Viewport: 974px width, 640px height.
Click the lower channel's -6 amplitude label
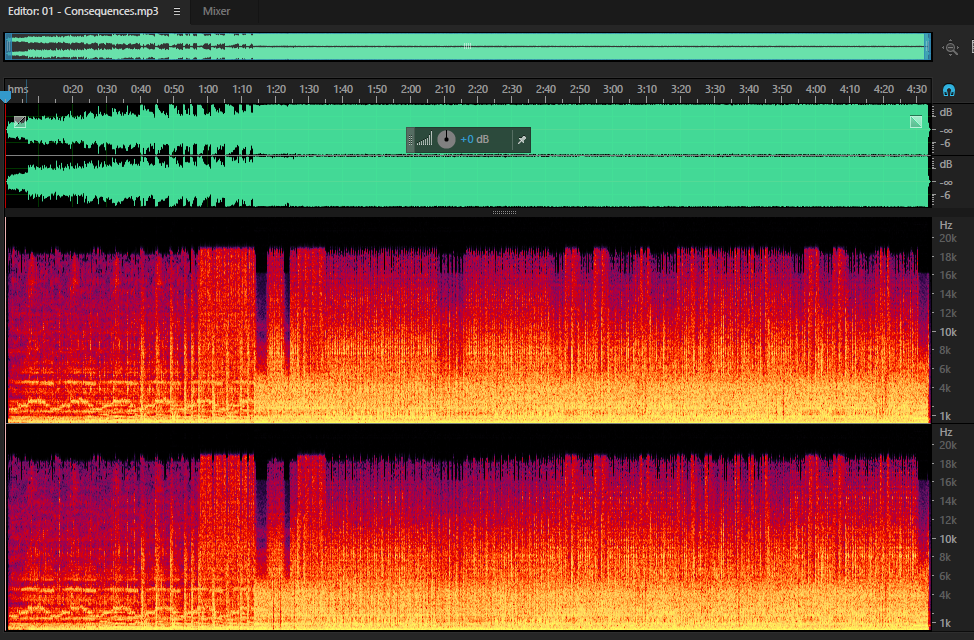945,196
